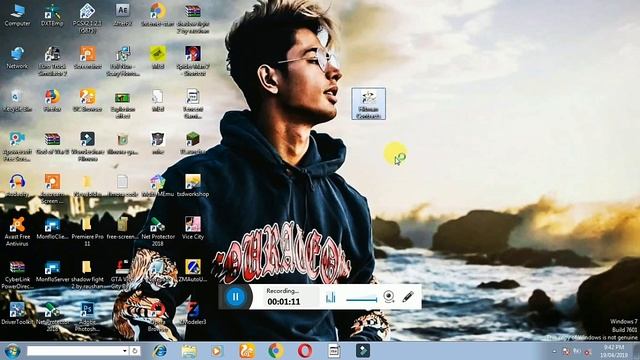Open the recorder audio levels indicator
The image size is (640, 360).
[330, 297]
